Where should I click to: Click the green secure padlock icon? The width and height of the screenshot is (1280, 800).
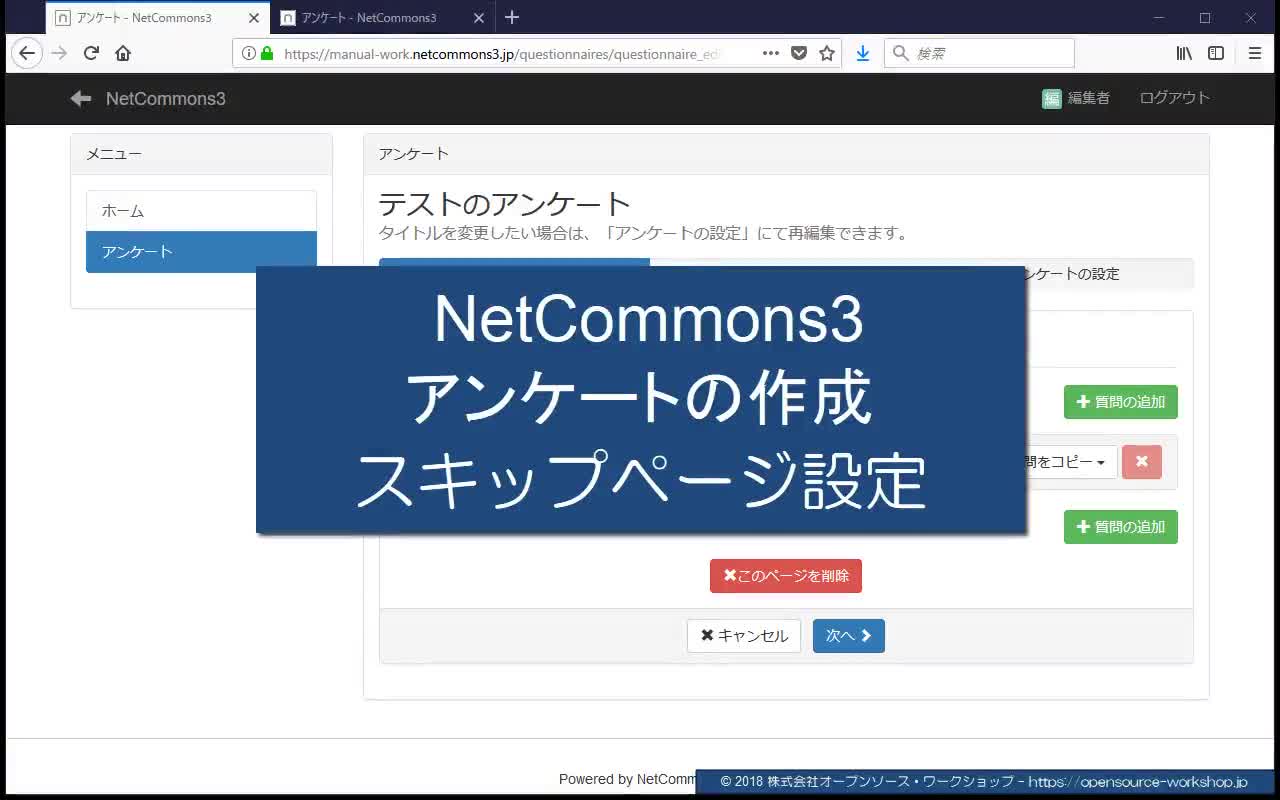[x=267, y=53]
